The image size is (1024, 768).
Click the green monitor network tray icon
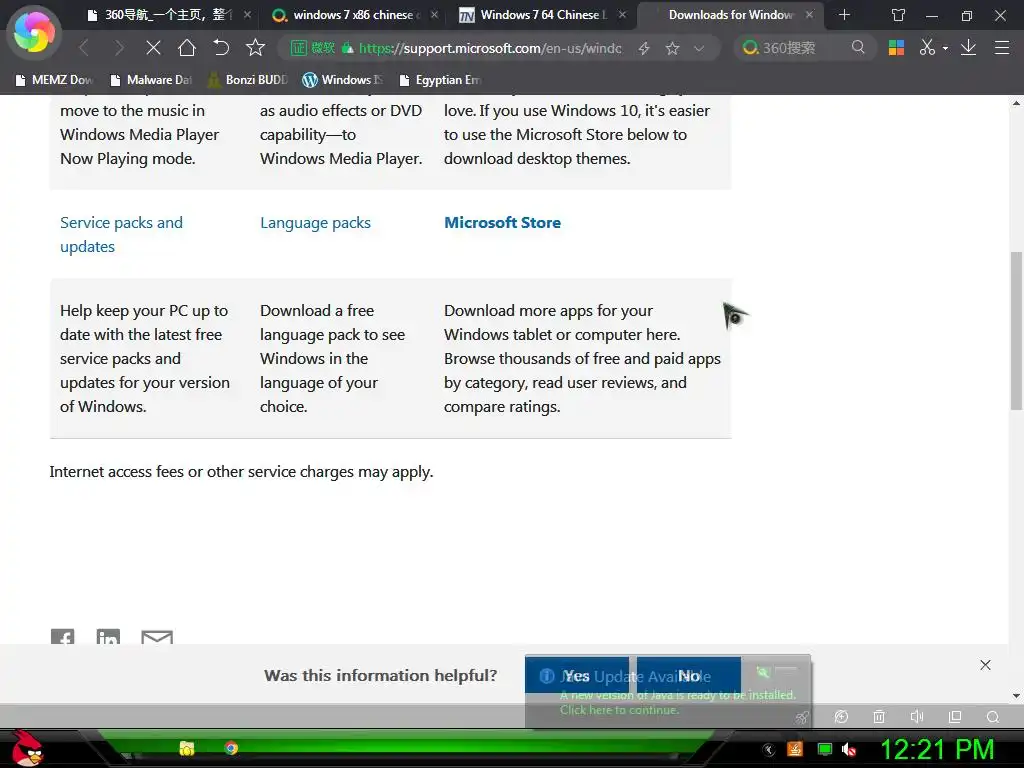[825, 749]
